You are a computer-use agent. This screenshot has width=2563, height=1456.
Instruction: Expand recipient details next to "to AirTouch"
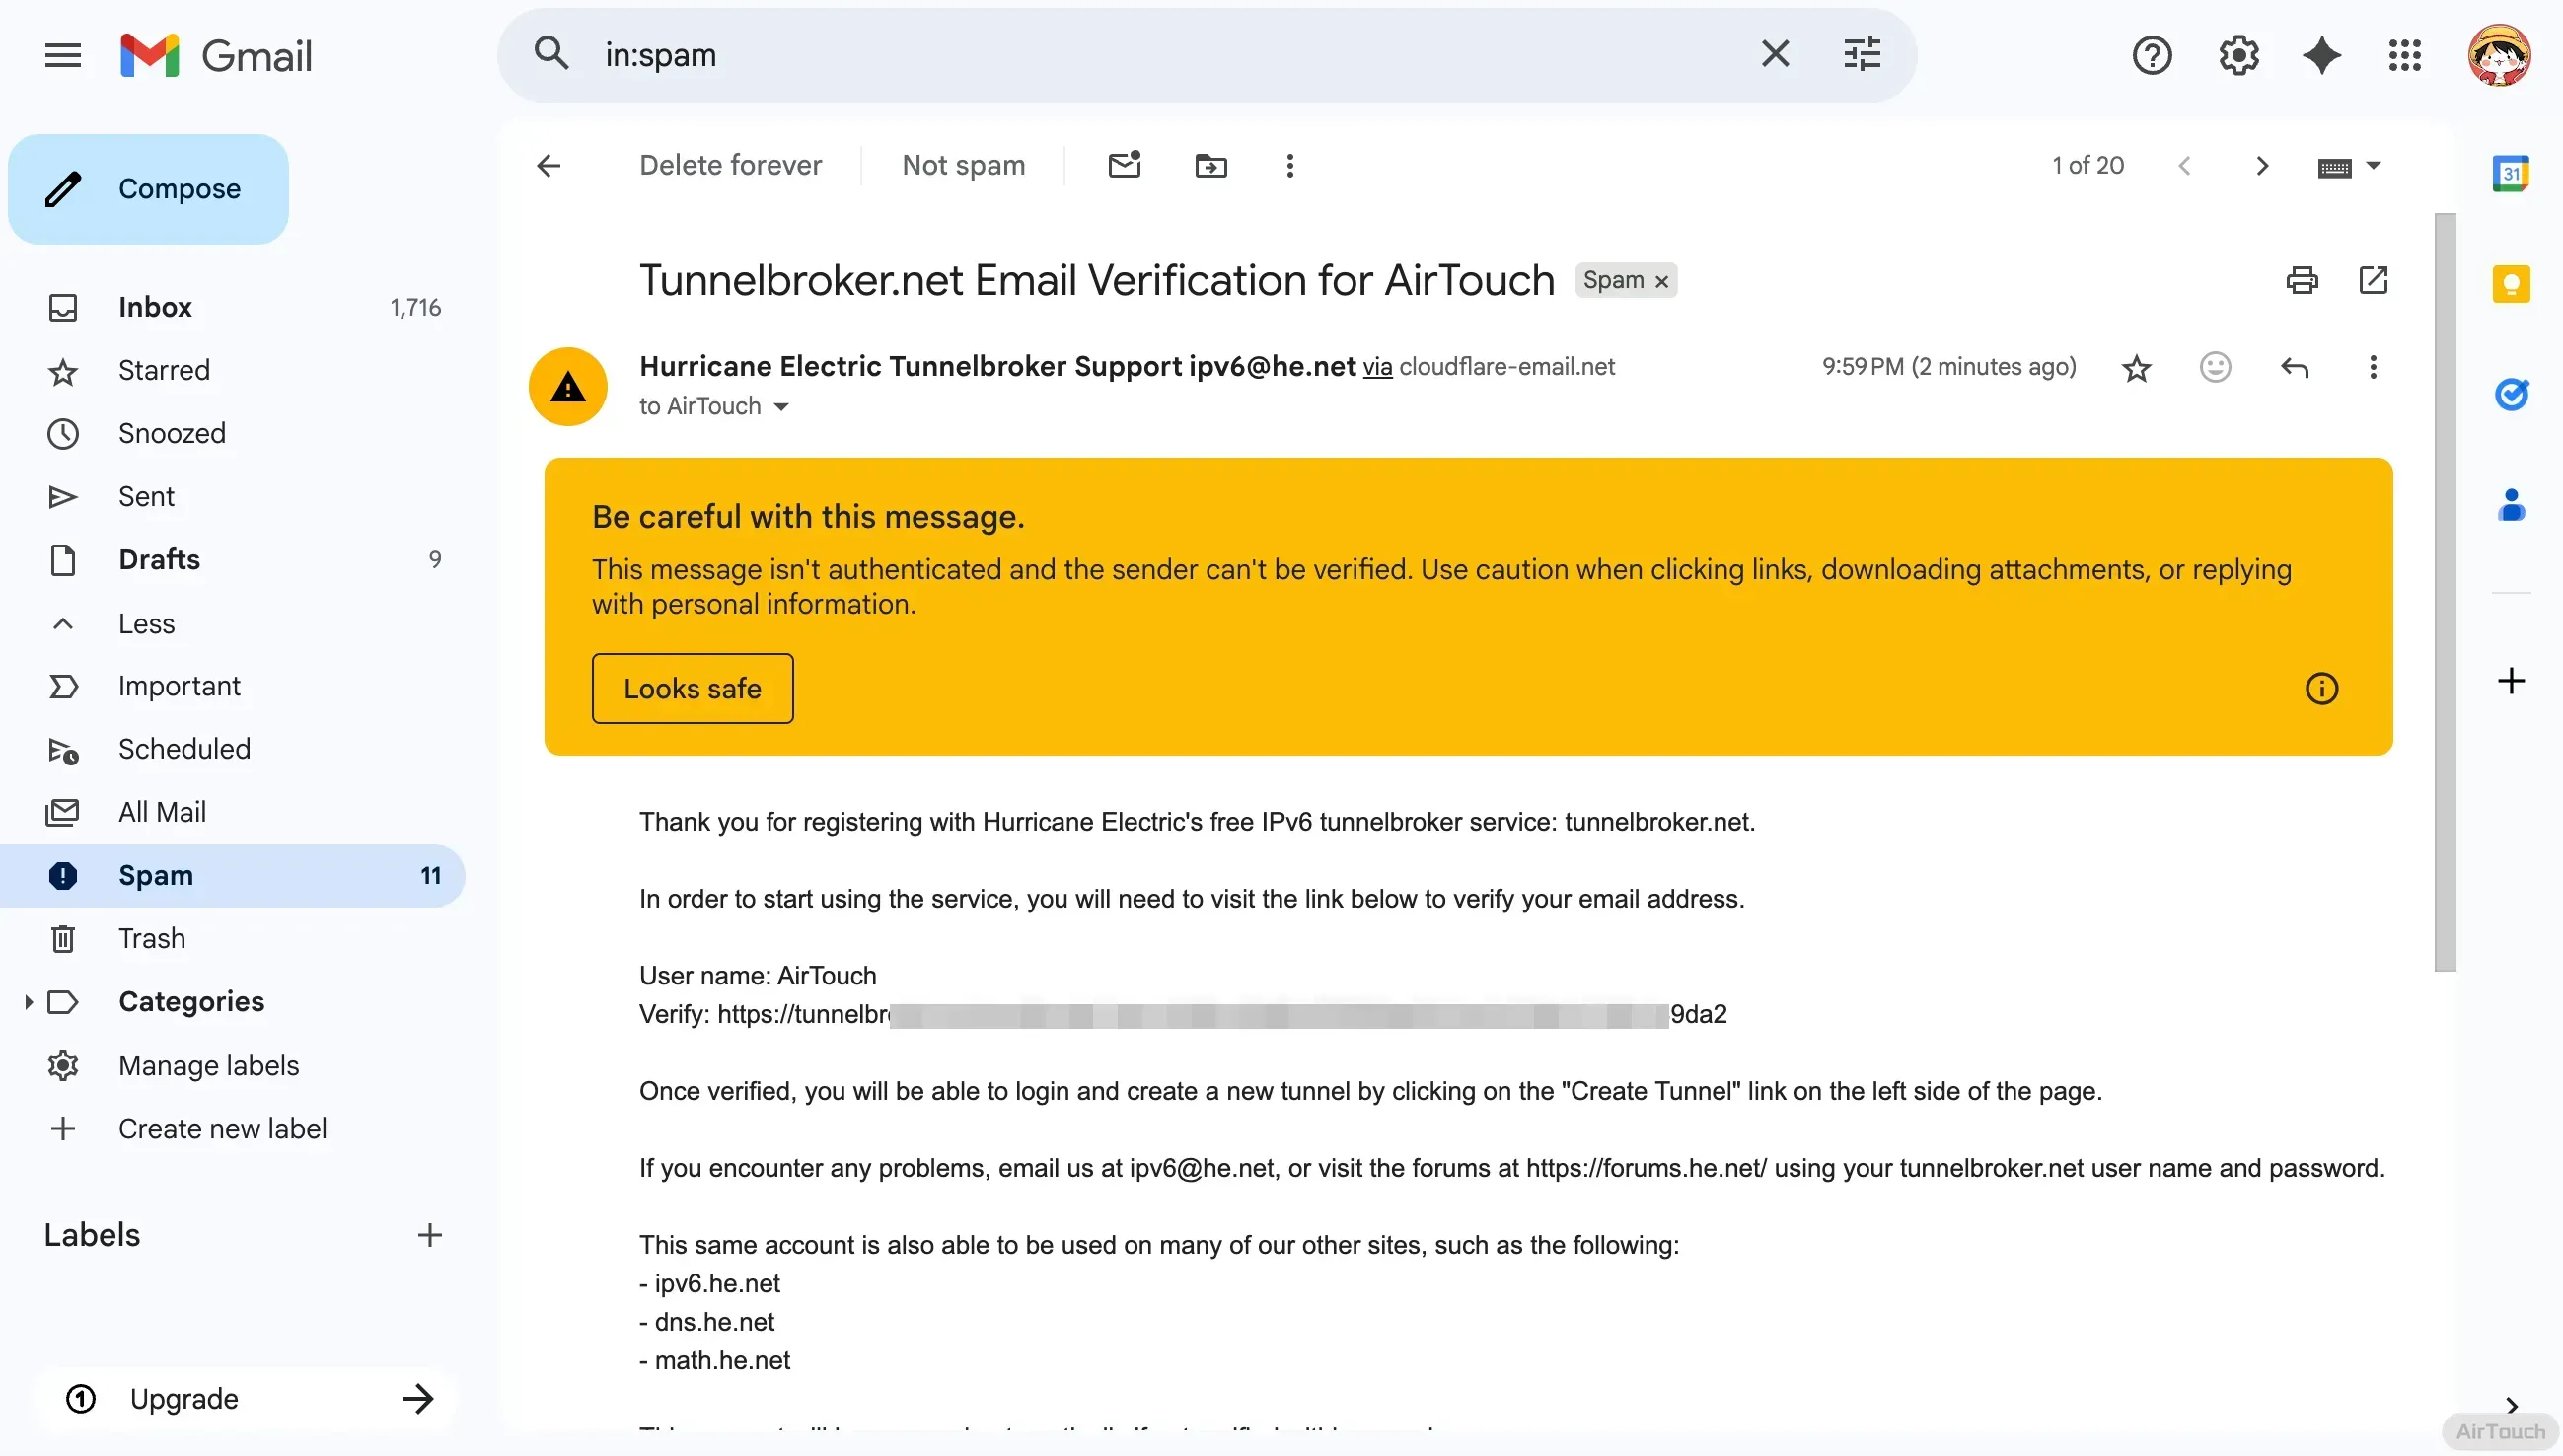pos(781,407)
